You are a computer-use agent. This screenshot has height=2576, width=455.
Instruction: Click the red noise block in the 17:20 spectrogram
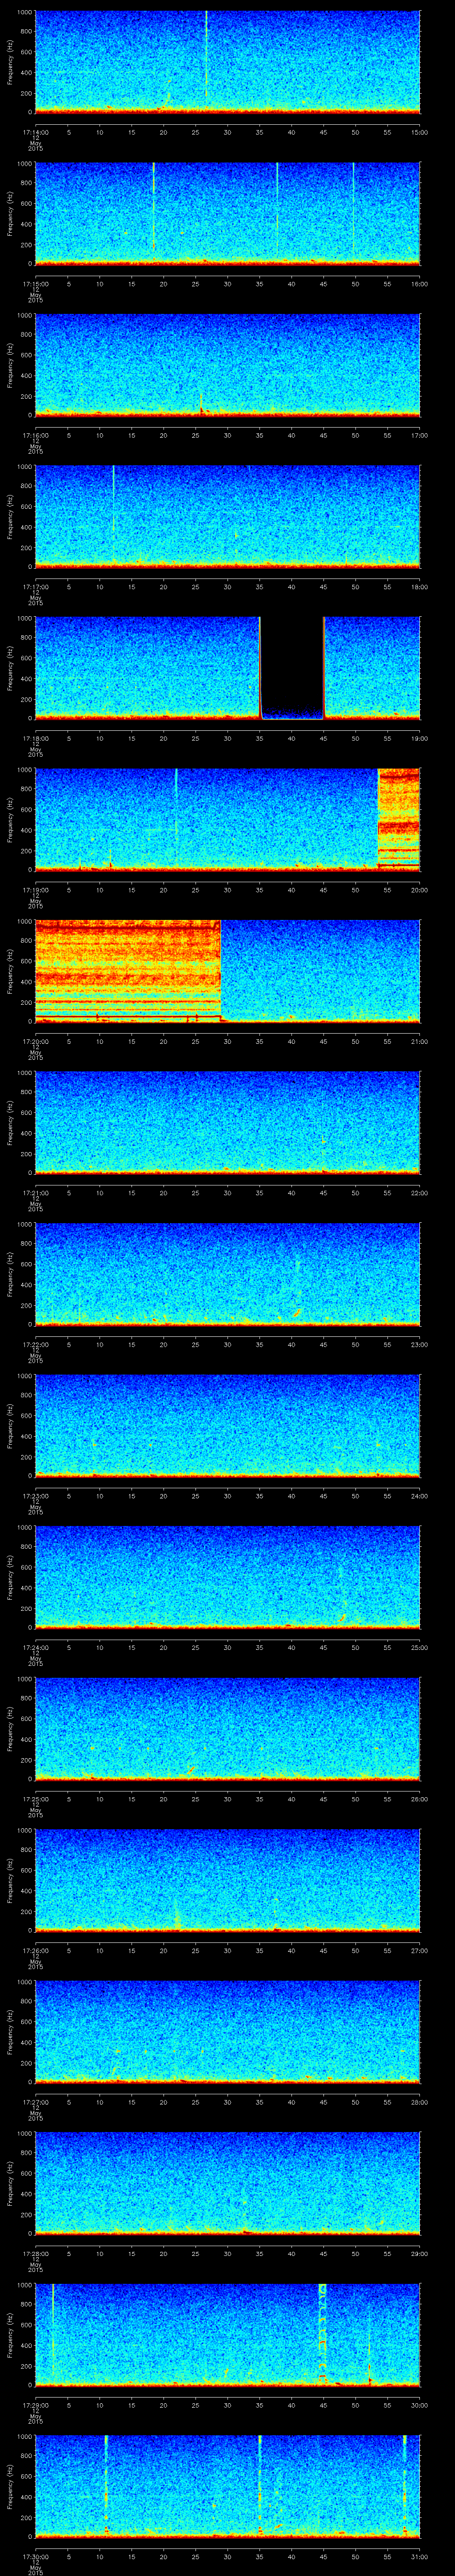[x=127, y=968]
